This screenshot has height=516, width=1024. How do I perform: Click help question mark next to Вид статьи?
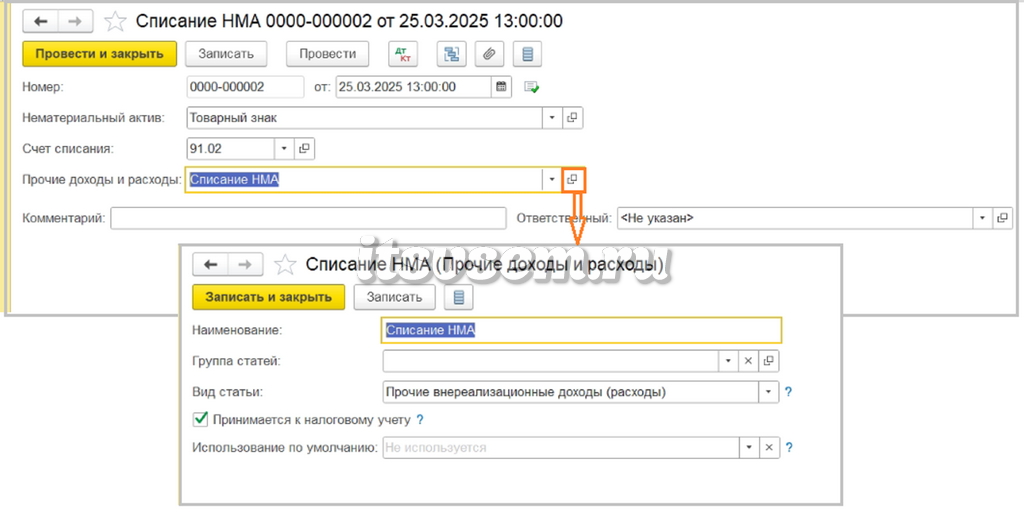[x=788, y=393]
